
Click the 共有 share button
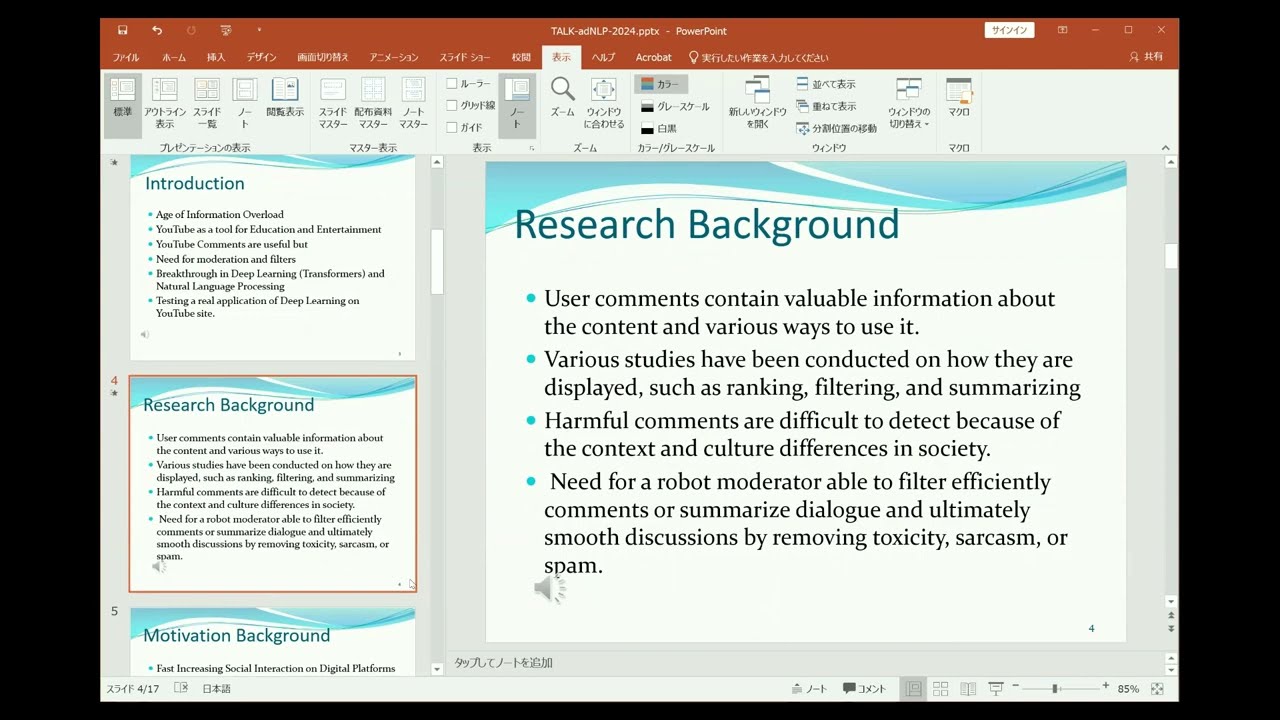[x=1146, y=57]
